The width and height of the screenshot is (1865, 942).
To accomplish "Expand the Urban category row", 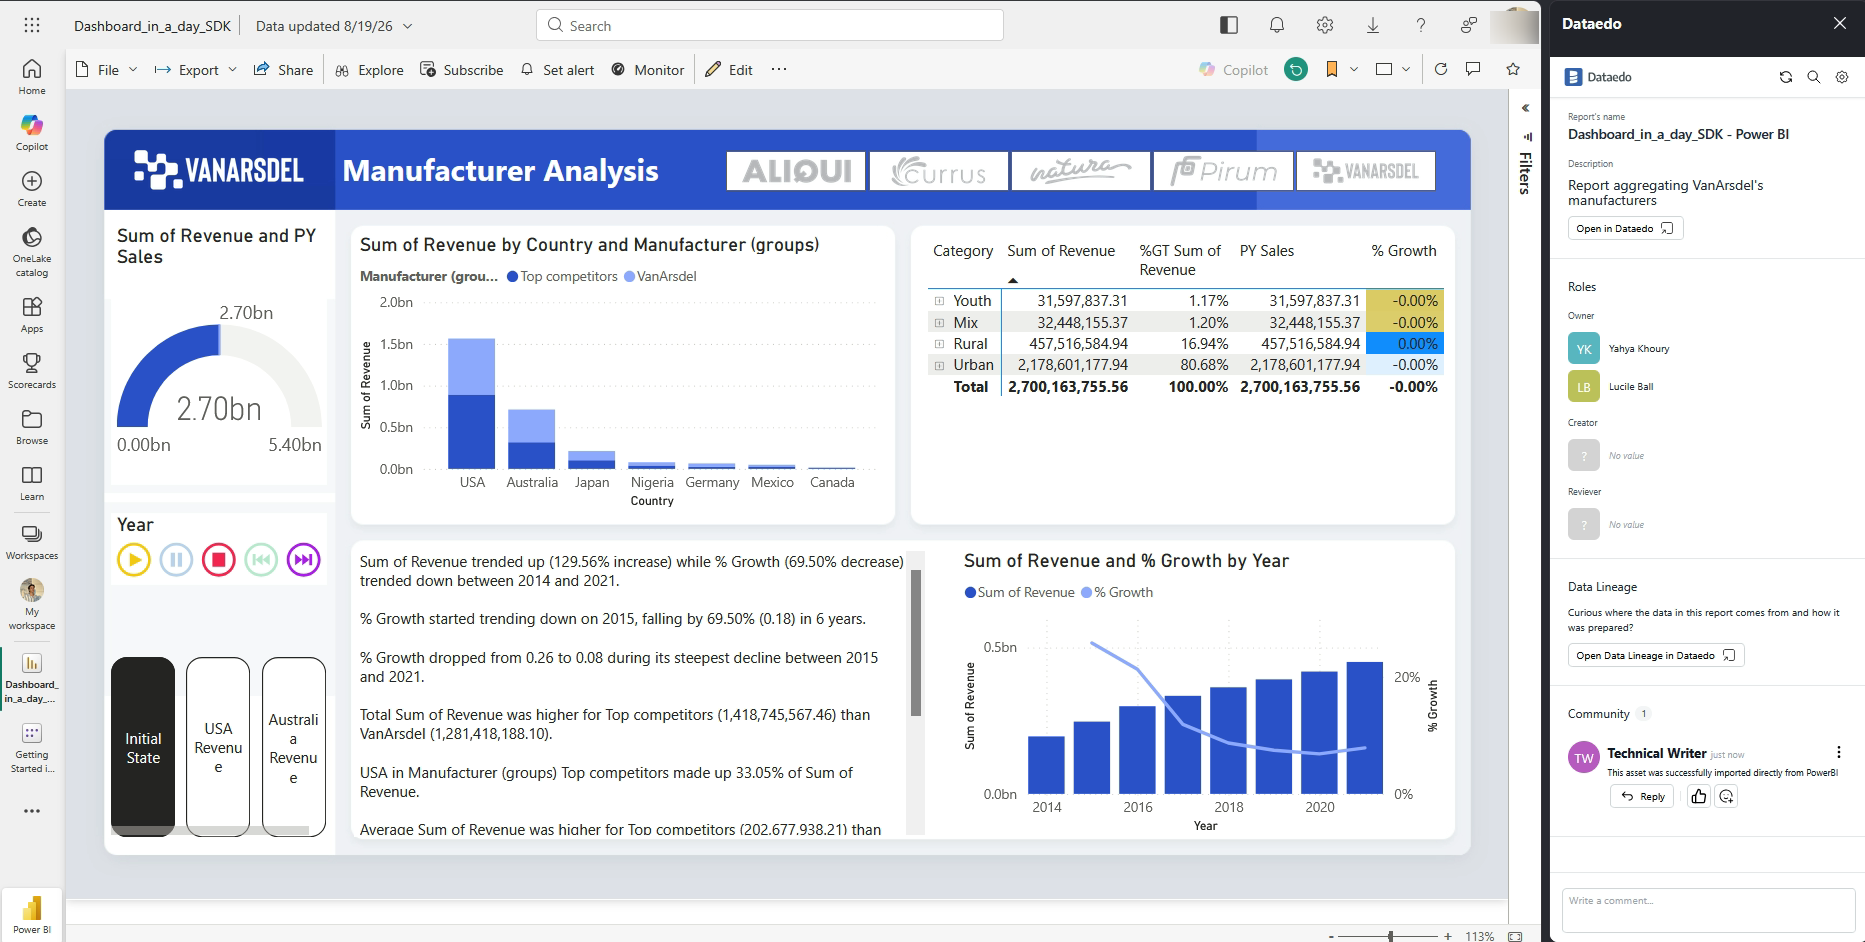I will click(x=939, y=366).
